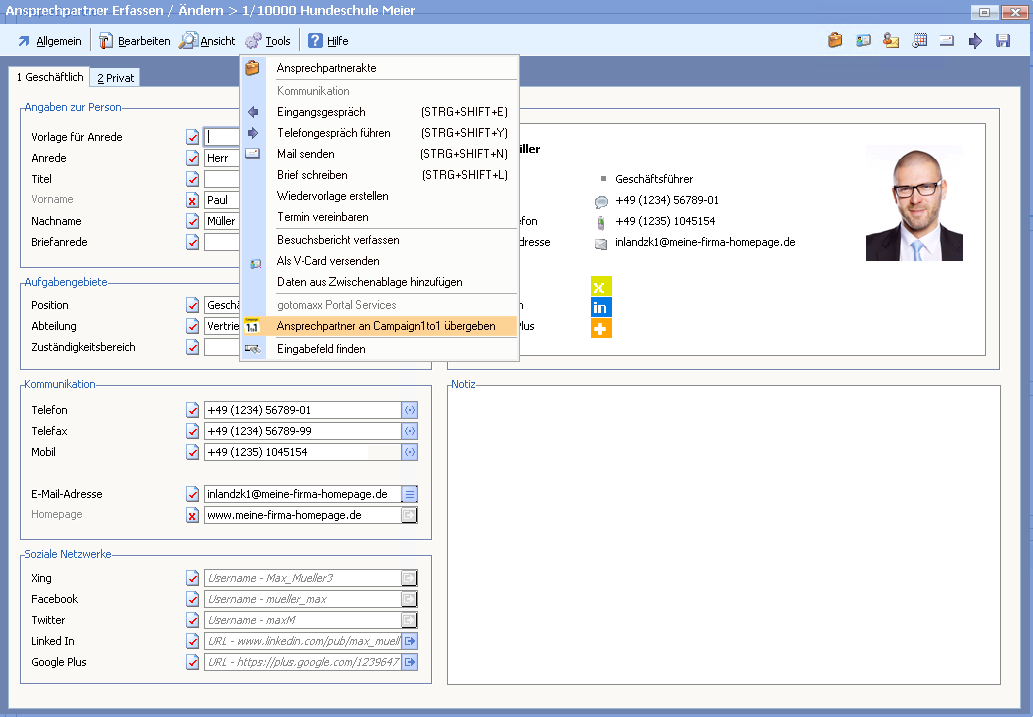Switch to the '2 Privat' tab
The height and width of the screenshot is (717, 1033).
115,78
